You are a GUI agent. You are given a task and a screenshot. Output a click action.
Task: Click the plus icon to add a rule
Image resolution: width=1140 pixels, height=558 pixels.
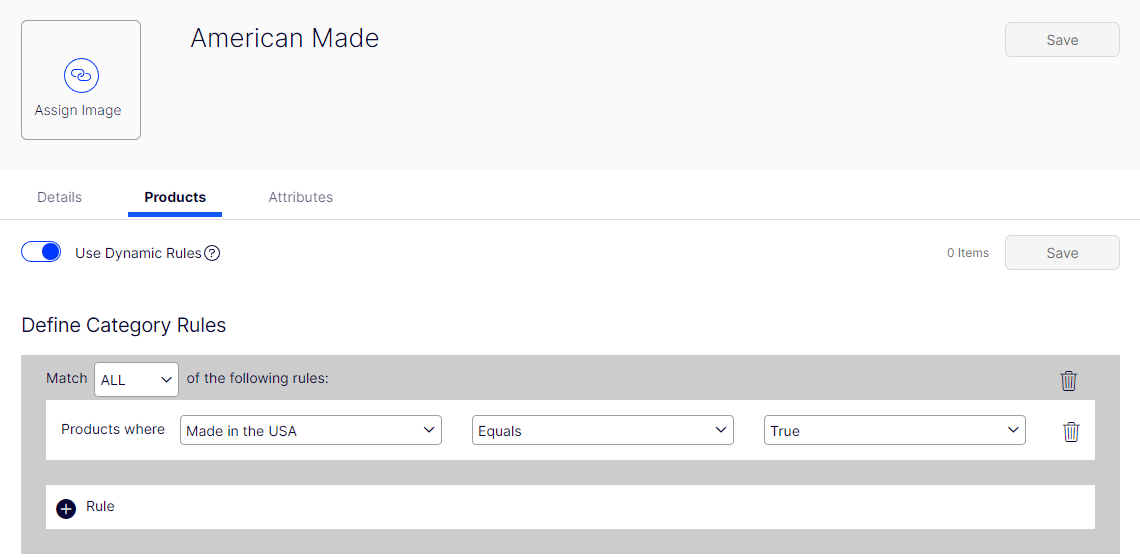[66, 508]
